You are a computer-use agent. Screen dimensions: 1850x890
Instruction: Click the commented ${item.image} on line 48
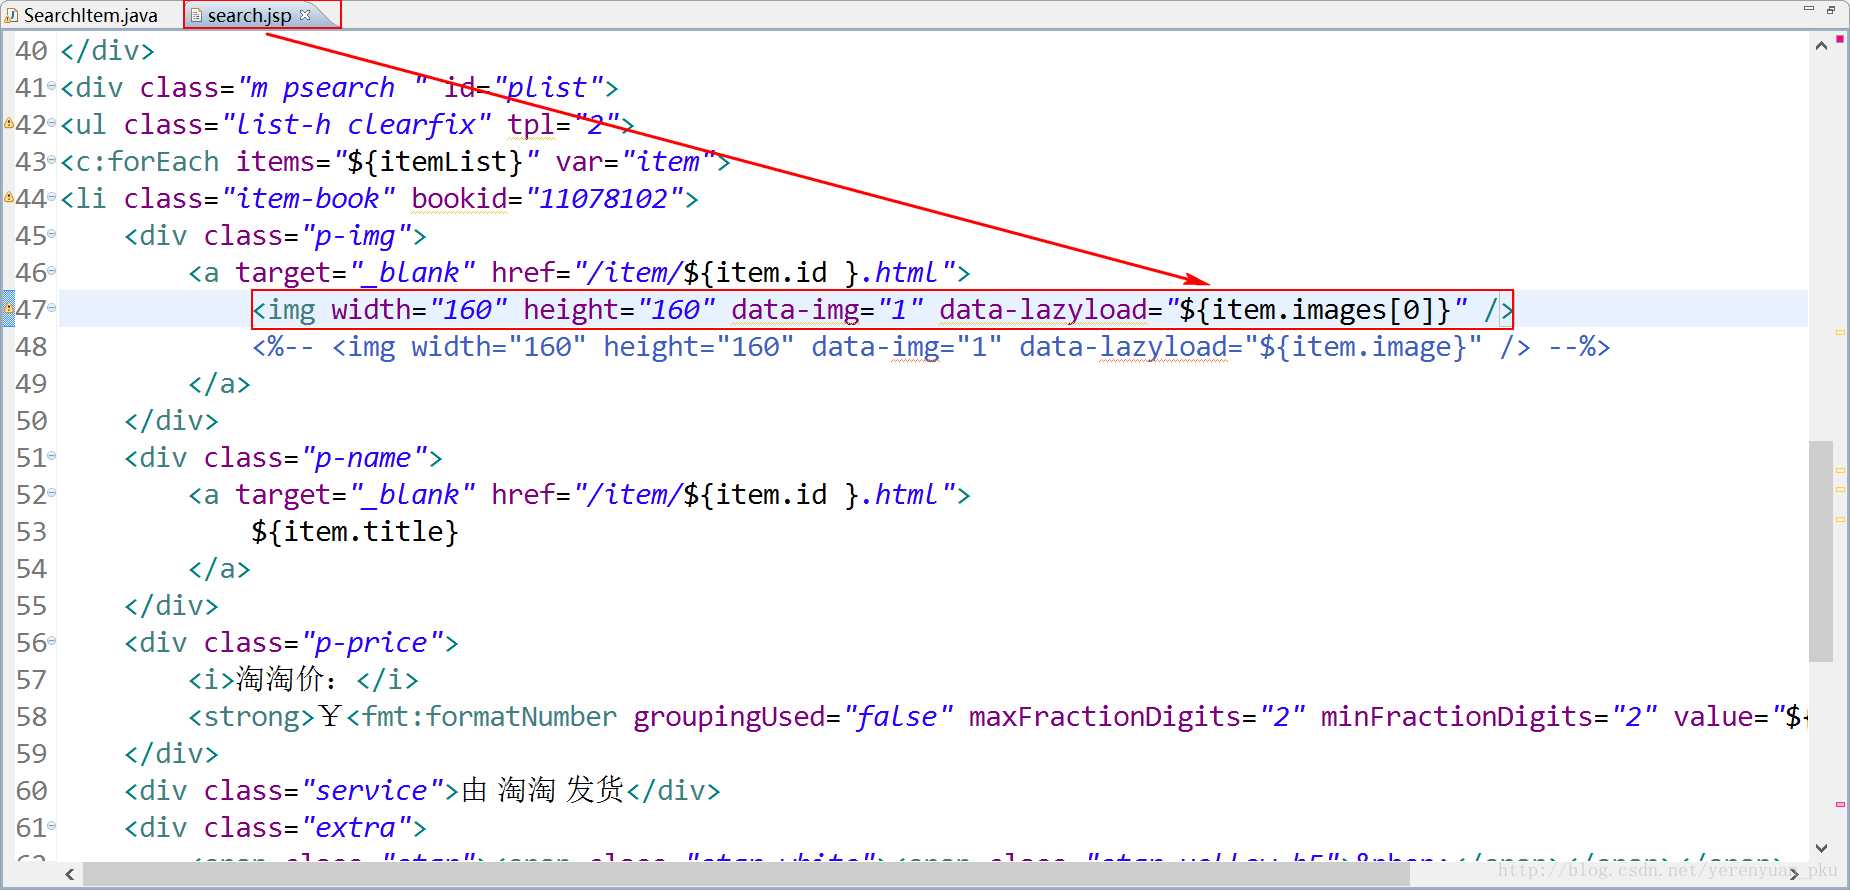point(1363,347)
